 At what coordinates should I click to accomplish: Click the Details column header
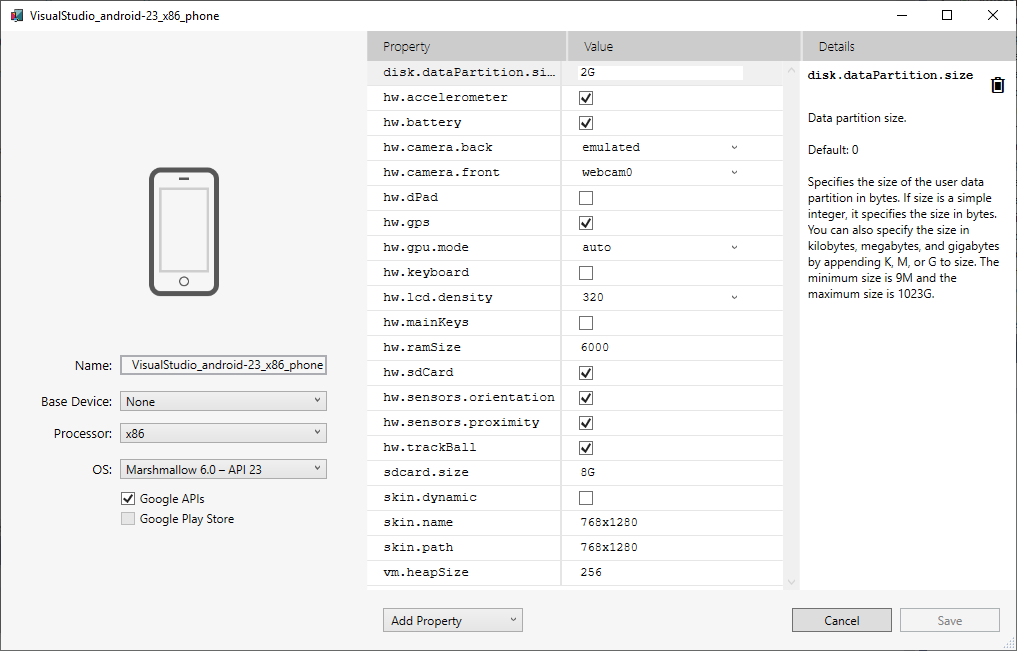point(909,47)
